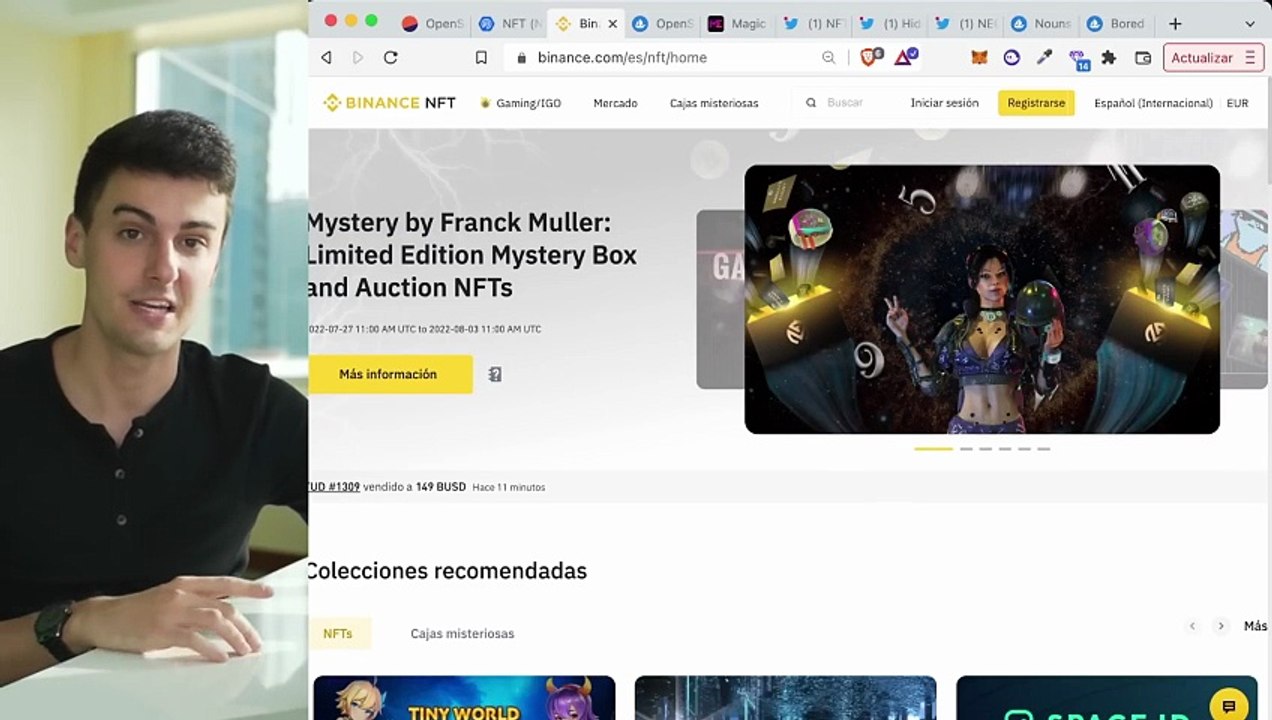Switch to the Nouns tab
The image size is (1272, 720).
pos(1041,24)
